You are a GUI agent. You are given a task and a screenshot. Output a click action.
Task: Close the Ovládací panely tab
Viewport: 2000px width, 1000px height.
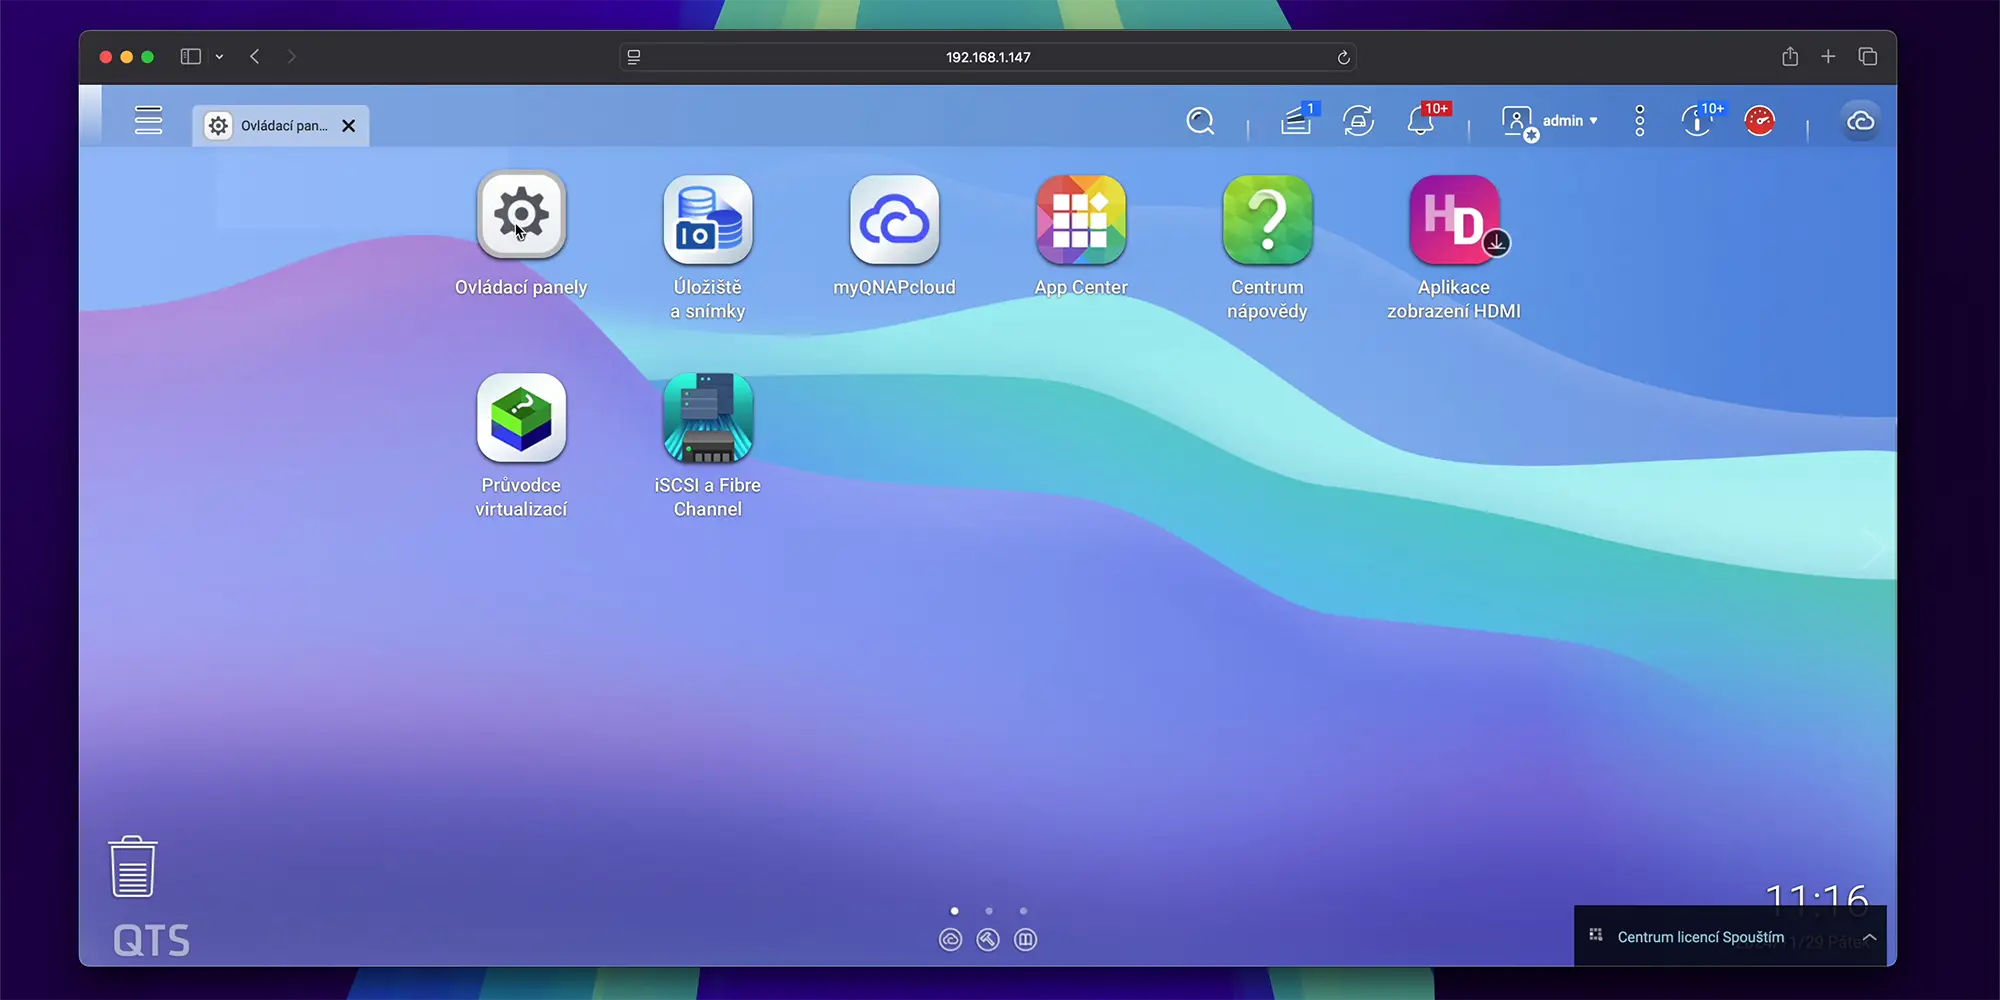[348, 126]
